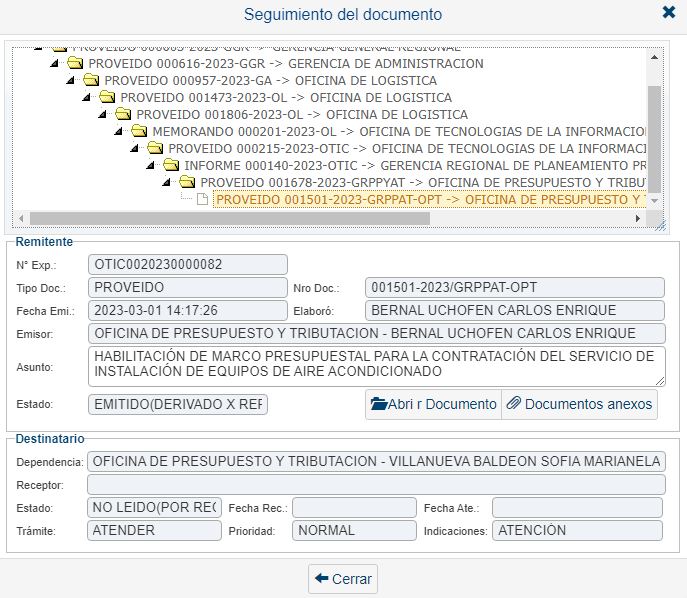Click the empty Fecha Ate. field

pyautogui.click(x=577, y=507)
